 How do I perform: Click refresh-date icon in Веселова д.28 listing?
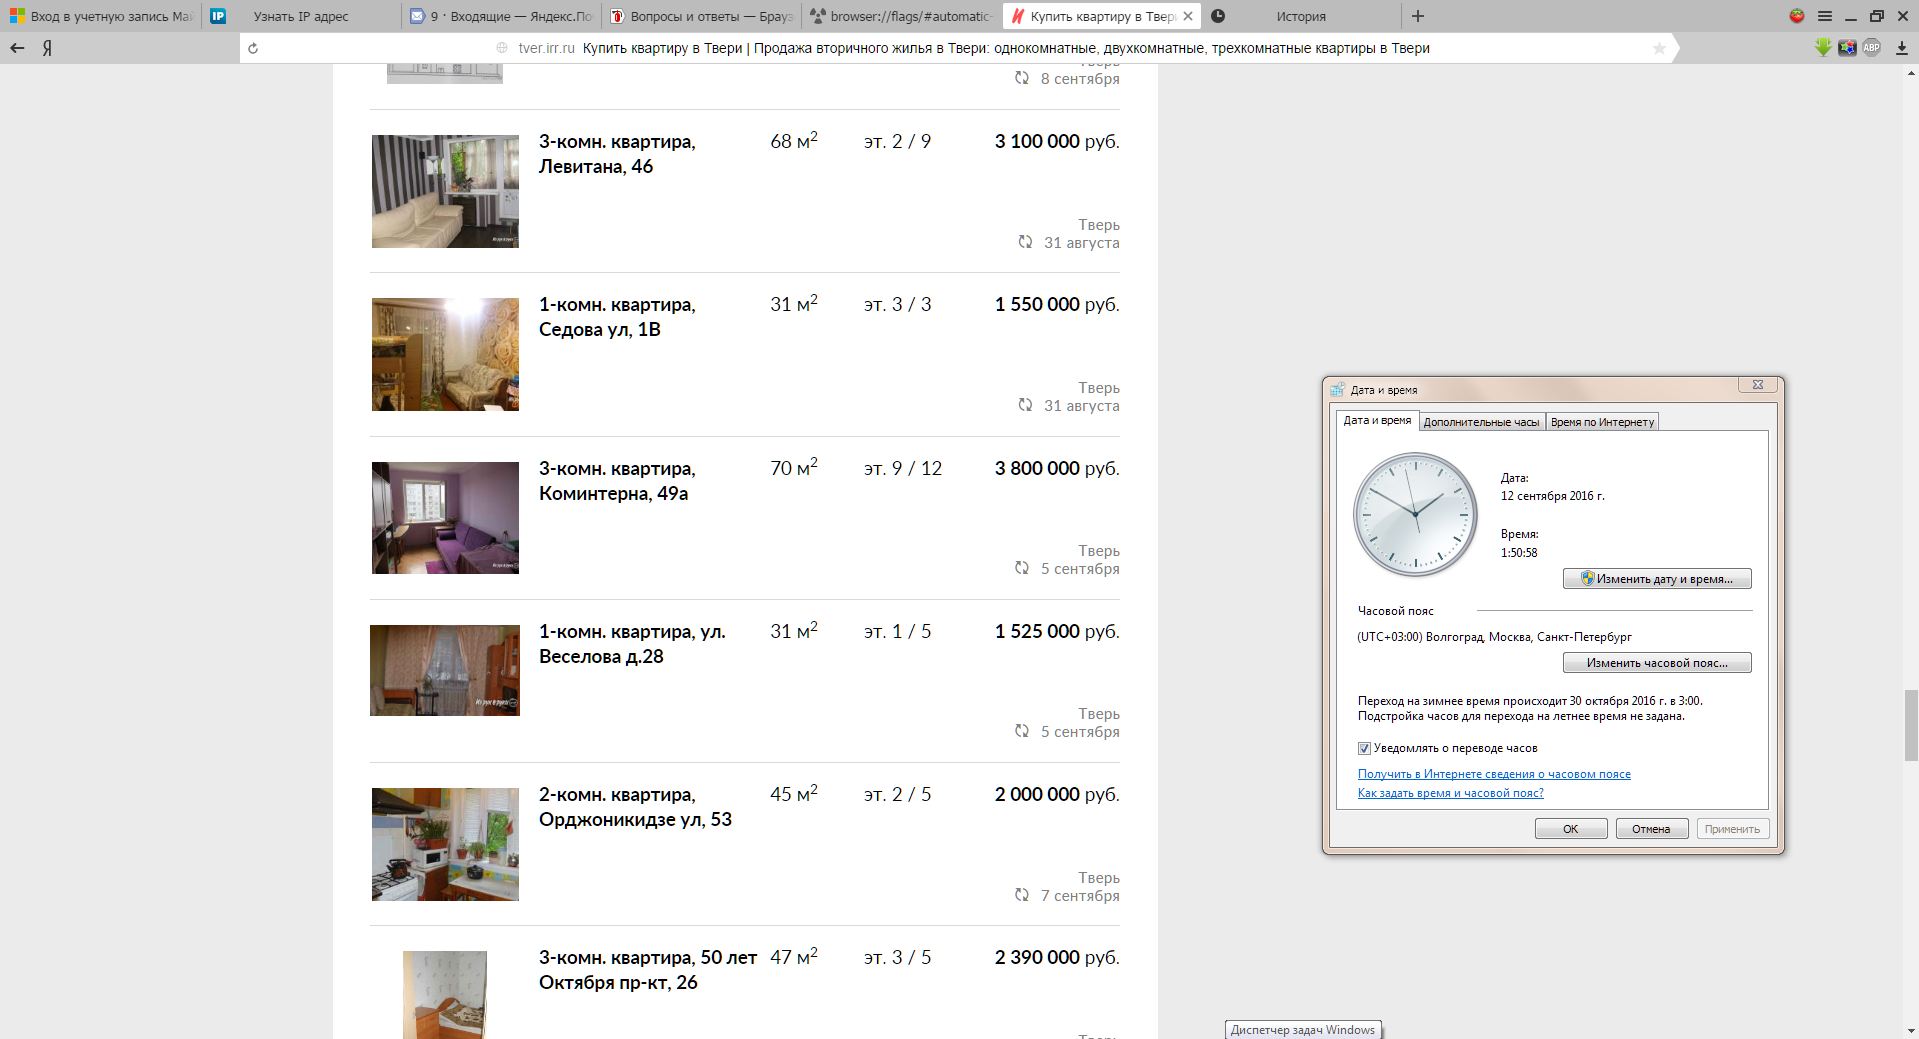pyautogui.click(x=1022, y=731)
